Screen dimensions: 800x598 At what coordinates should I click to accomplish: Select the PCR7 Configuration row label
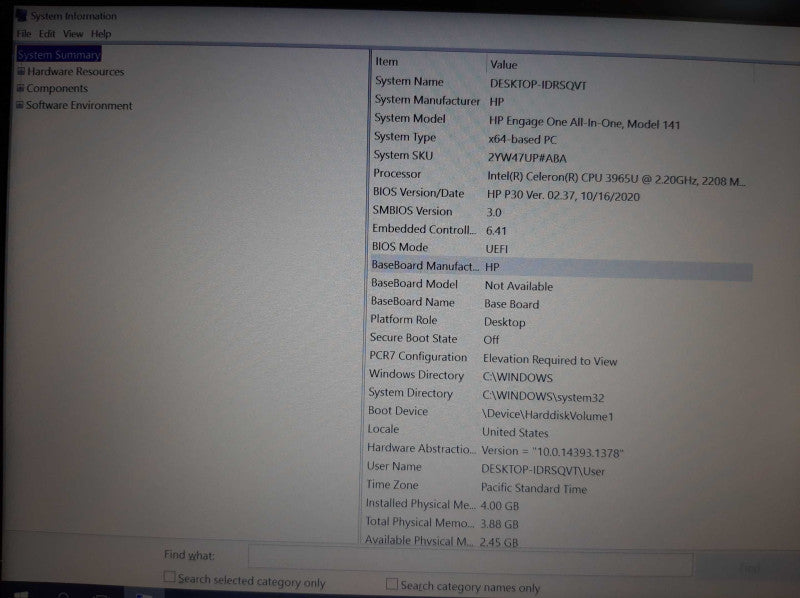[x=418, y=357]
